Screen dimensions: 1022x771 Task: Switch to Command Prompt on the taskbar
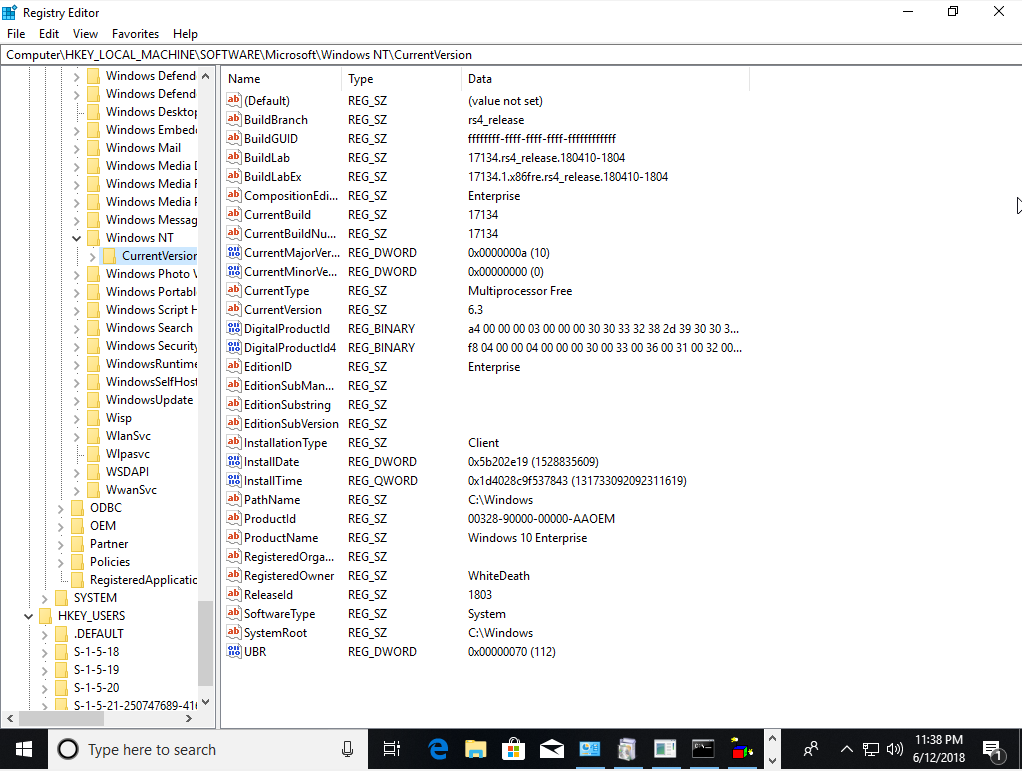tap(703, 749)
